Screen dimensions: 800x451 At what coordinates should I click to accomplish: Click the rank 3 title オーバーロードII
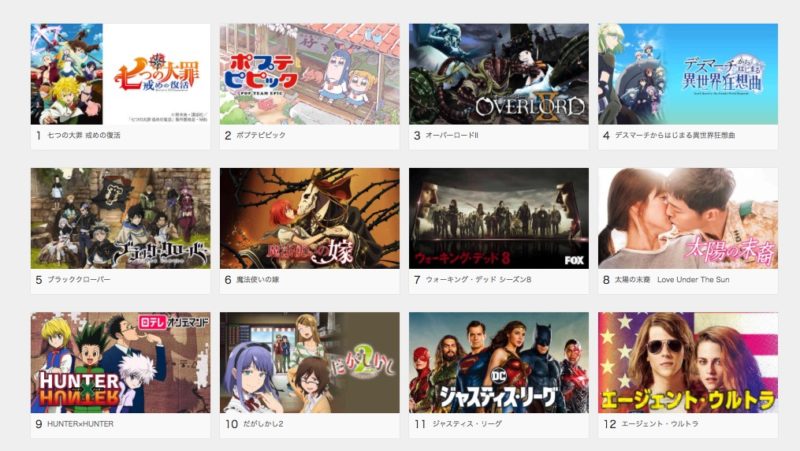tap(452, 135)
